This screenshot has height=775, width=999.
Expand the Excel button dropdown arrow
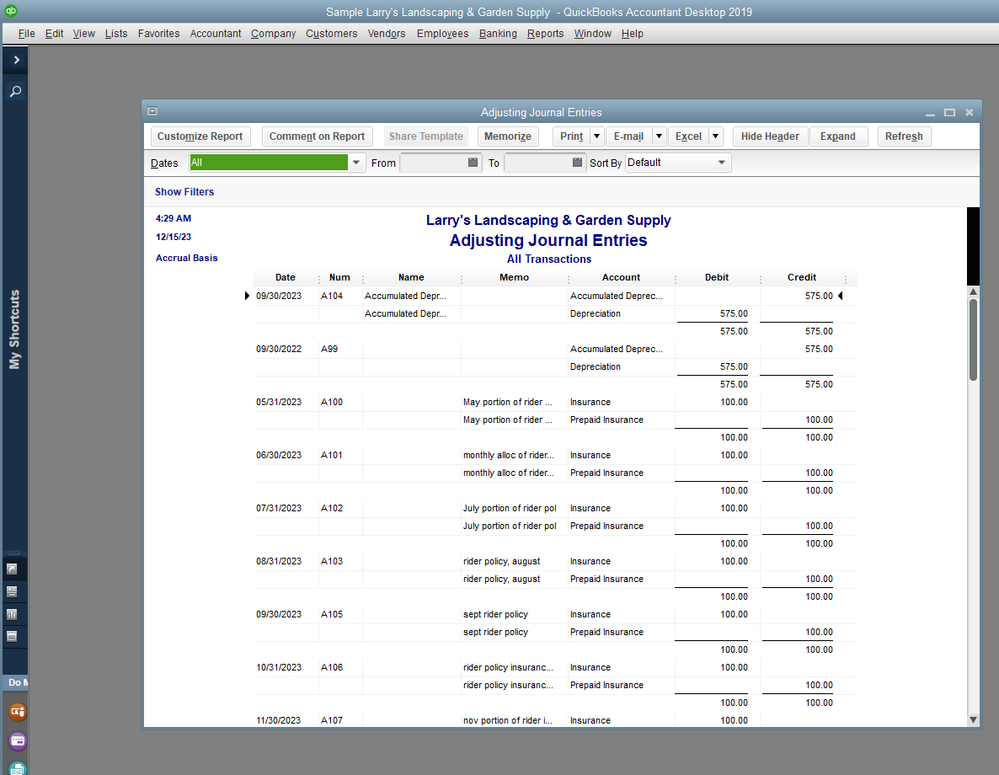[716, 137]
